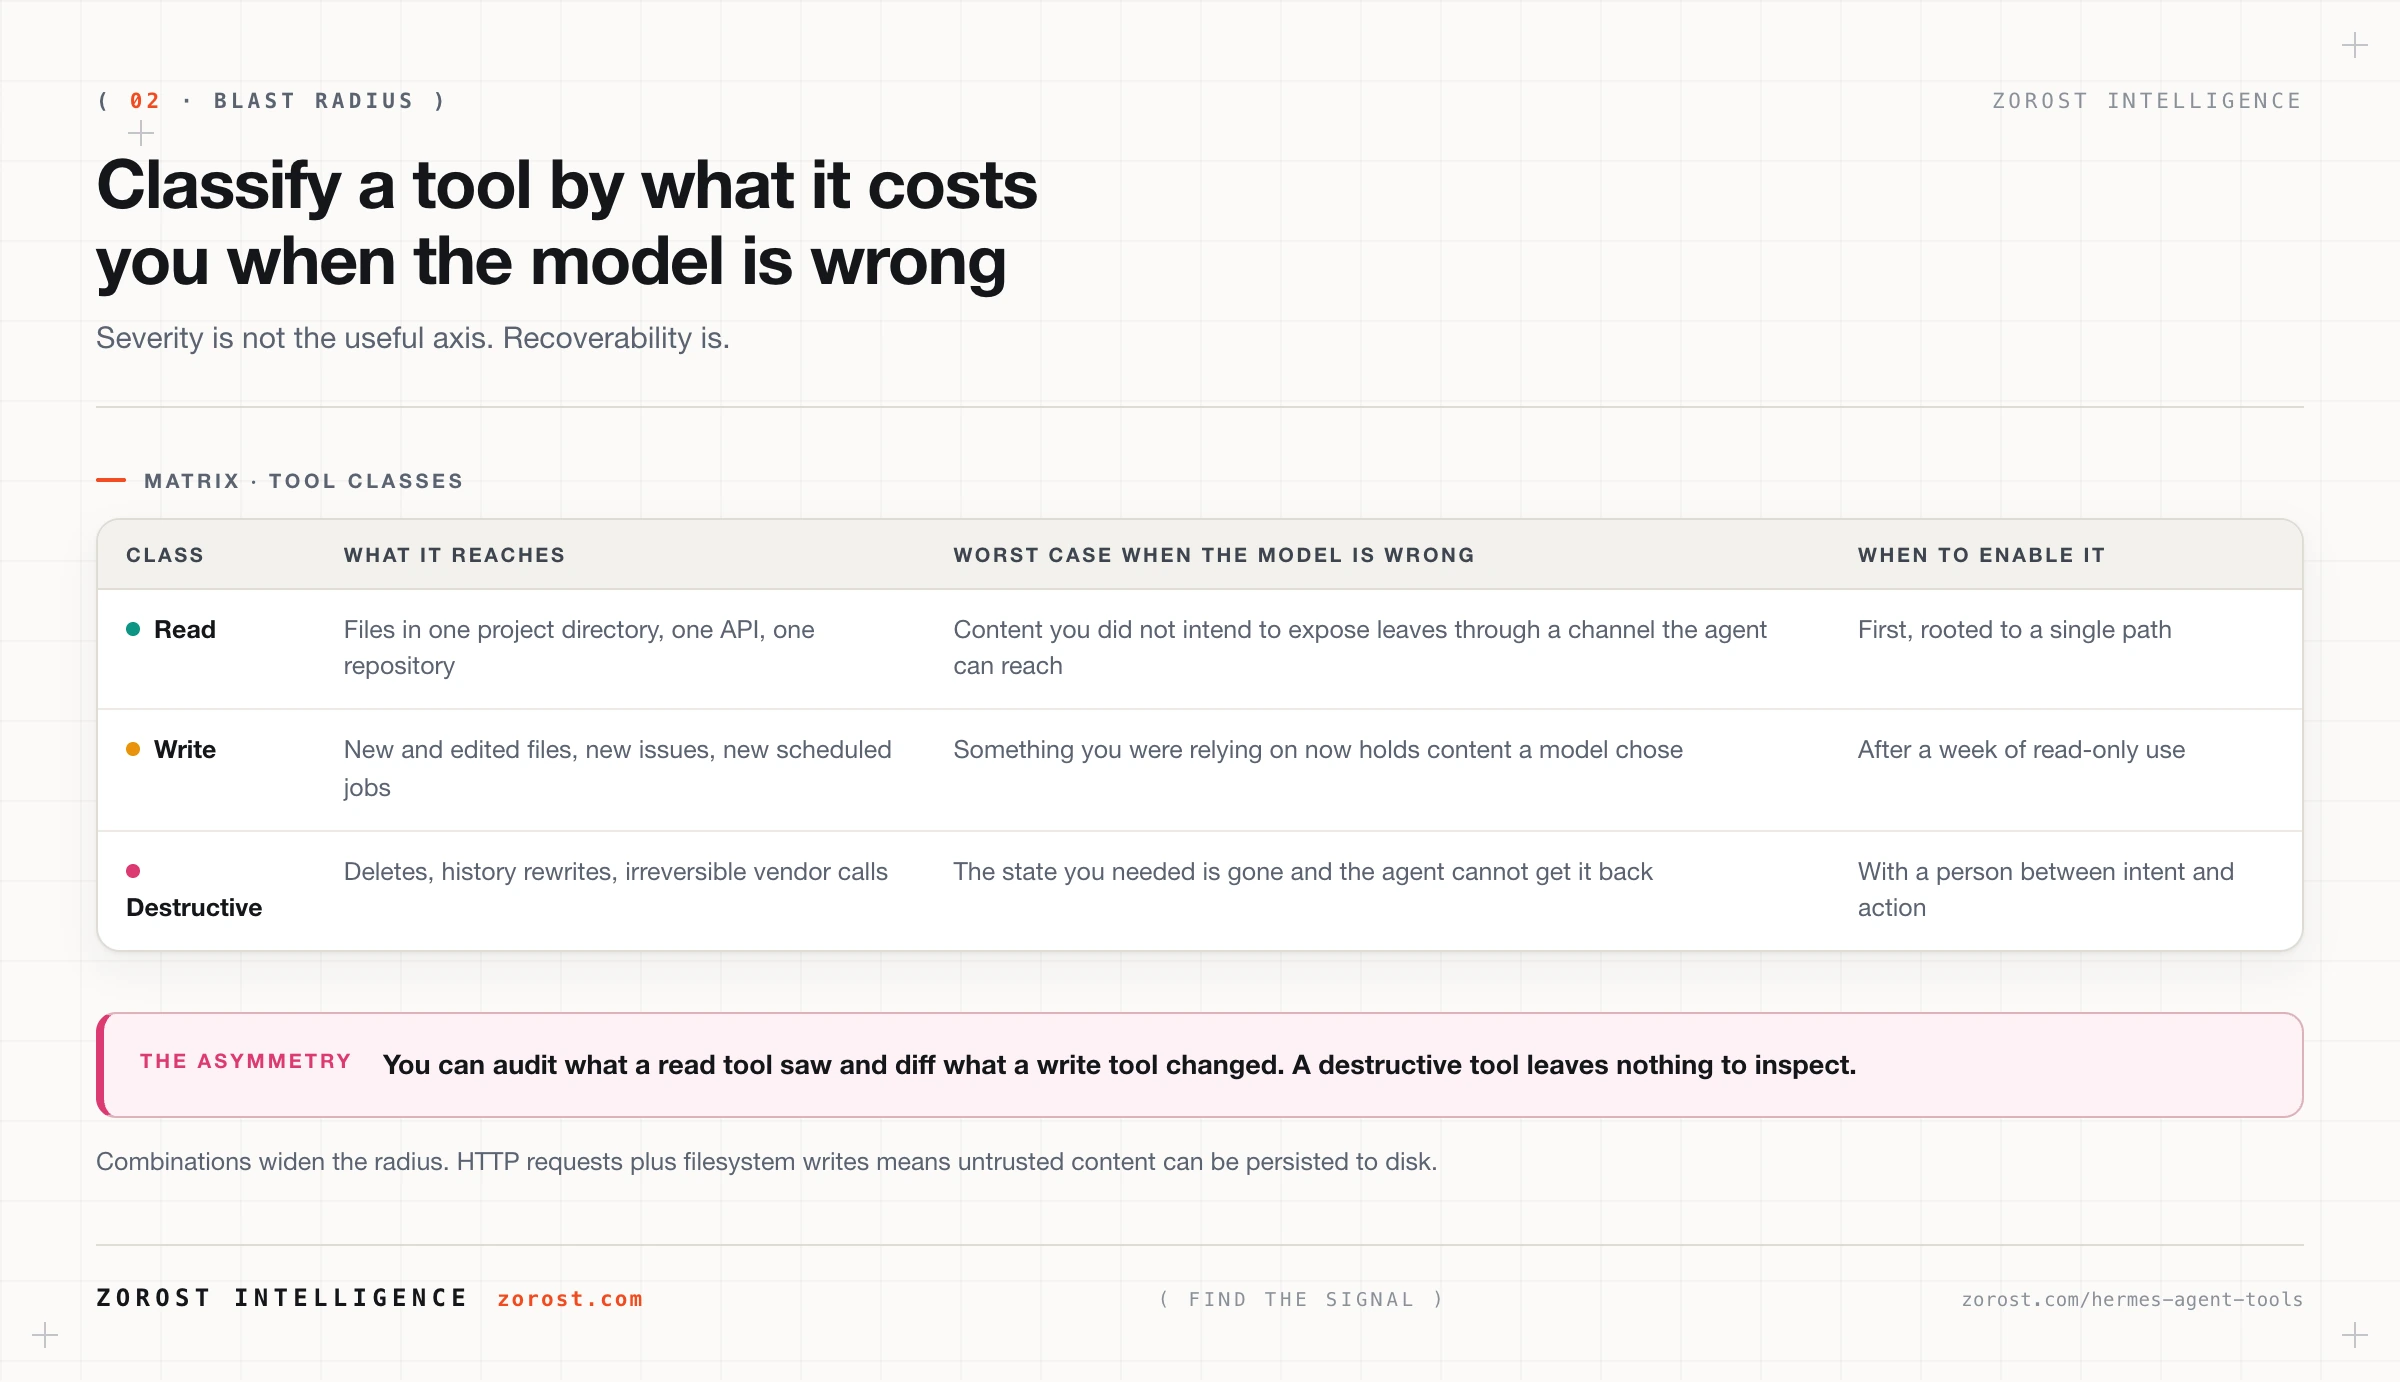This screenshot has width=2400, height=1382.
Task: Click 'WORST CASE WHEN THE MODEL IS WRONG' header
Action: point(1214,555)
